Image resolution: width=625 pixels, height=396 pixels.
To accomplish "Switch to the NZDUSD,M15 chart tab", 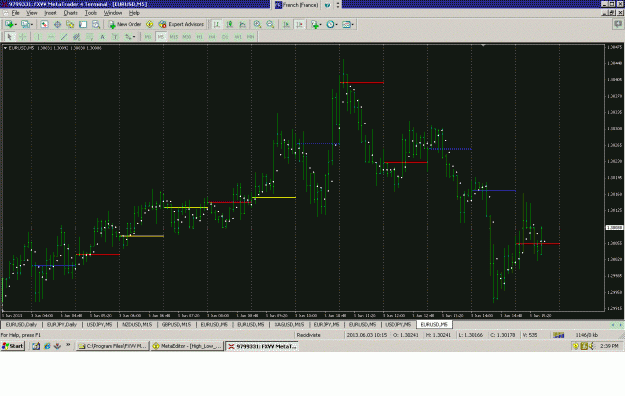I will click(x=137, y=325).
